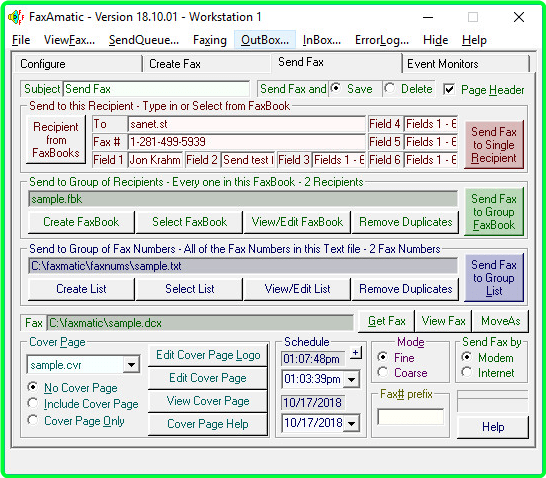Screen dimensions: 546x478
Task: Open the ErrorLog menu
Action: 382,40
